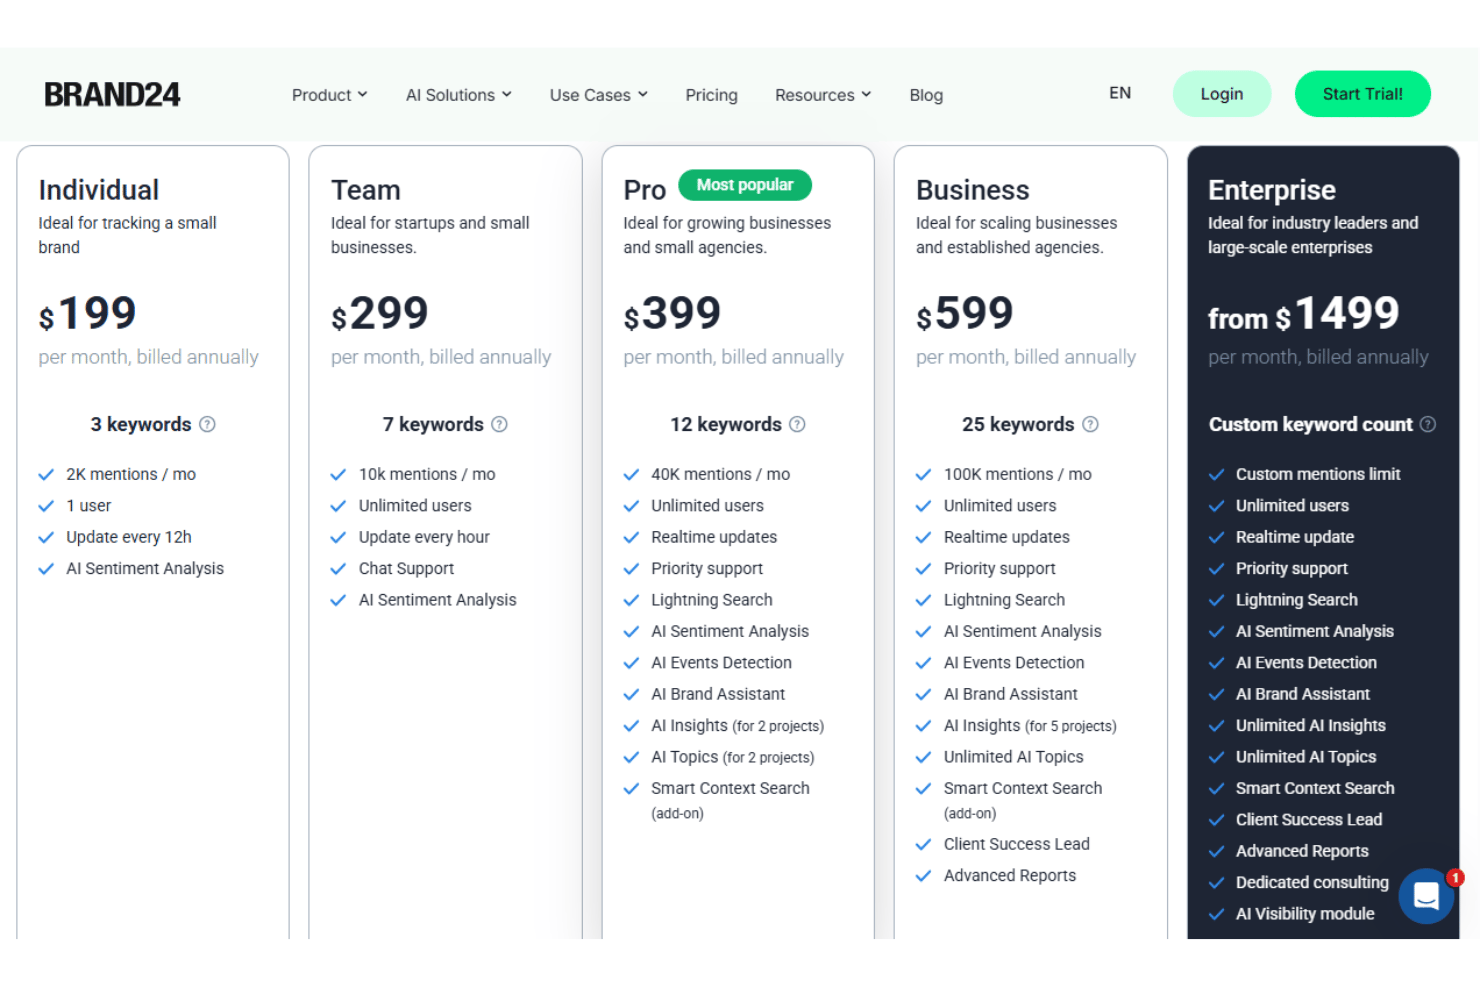Click '10k mentions / mo' feature
Screen dimensions: 1480x987
(x=427, y=474)
